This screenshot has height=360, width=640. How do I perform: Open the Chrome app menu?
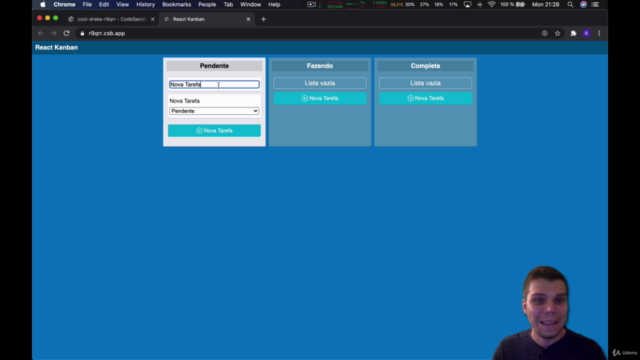point(64,4)
